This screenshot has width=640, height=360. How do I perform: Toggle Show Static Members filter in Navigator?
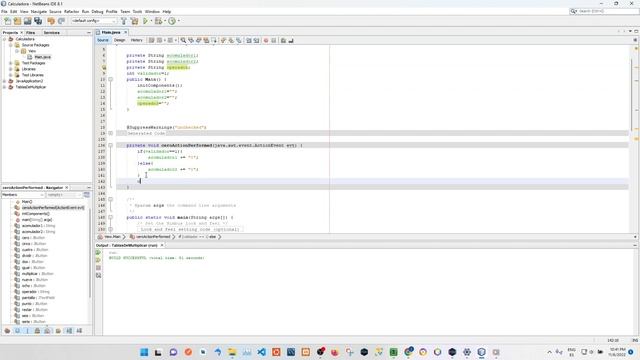click(27, 331)
